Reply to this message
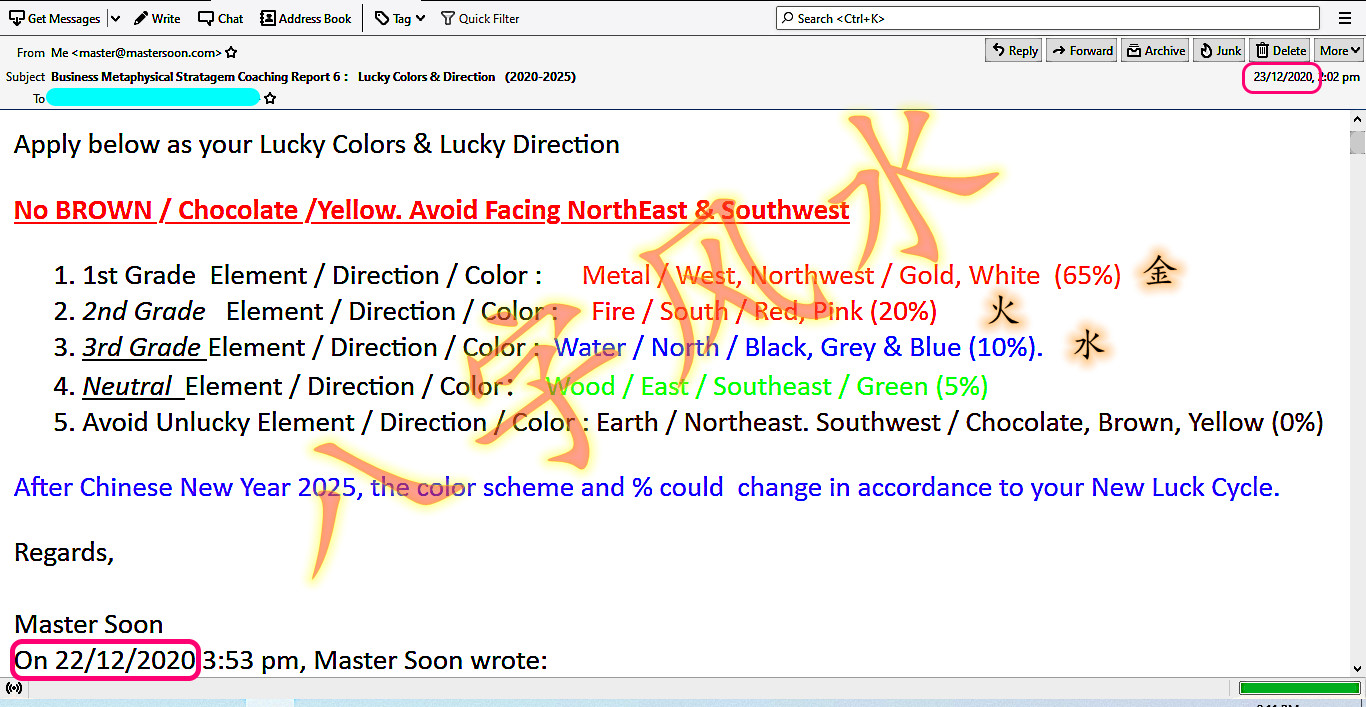The height and width of the screenshot is (707, 1366). tap(1013, 50)
